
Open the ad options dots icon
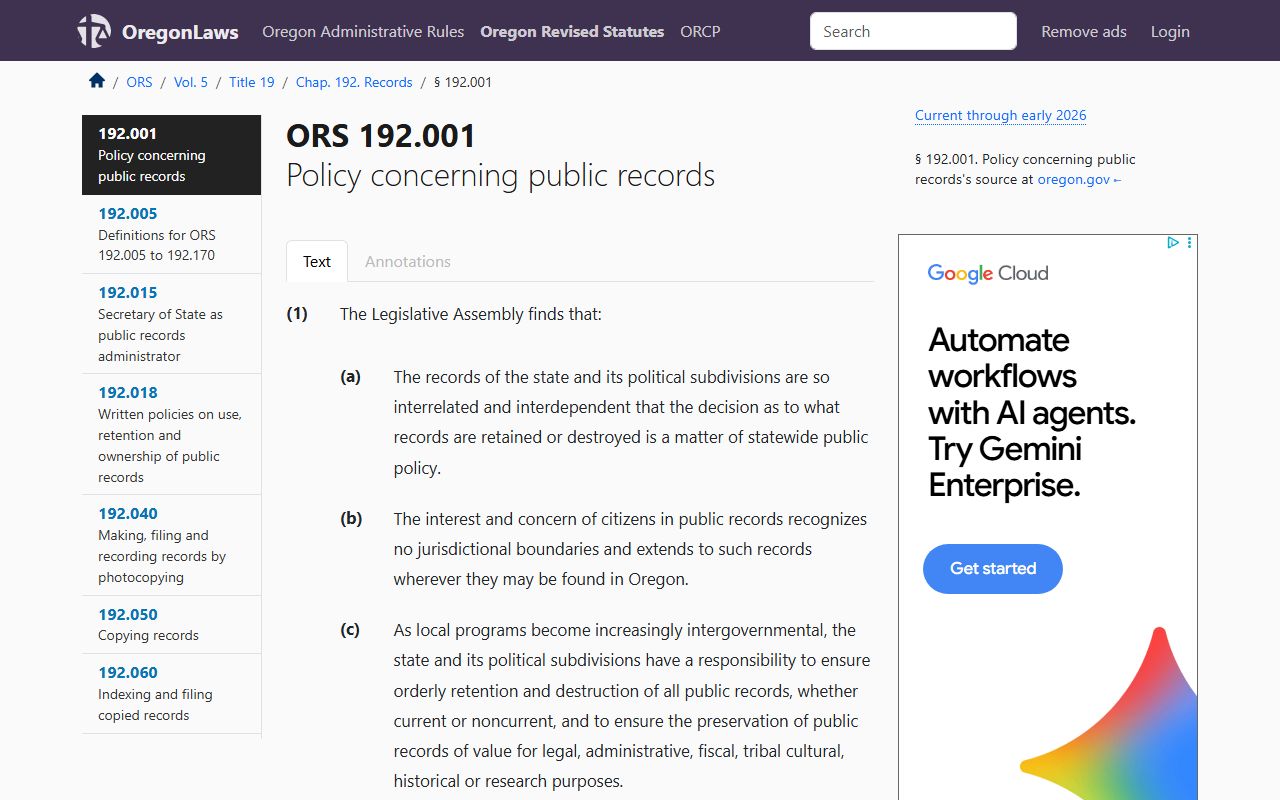(1189, 242)
